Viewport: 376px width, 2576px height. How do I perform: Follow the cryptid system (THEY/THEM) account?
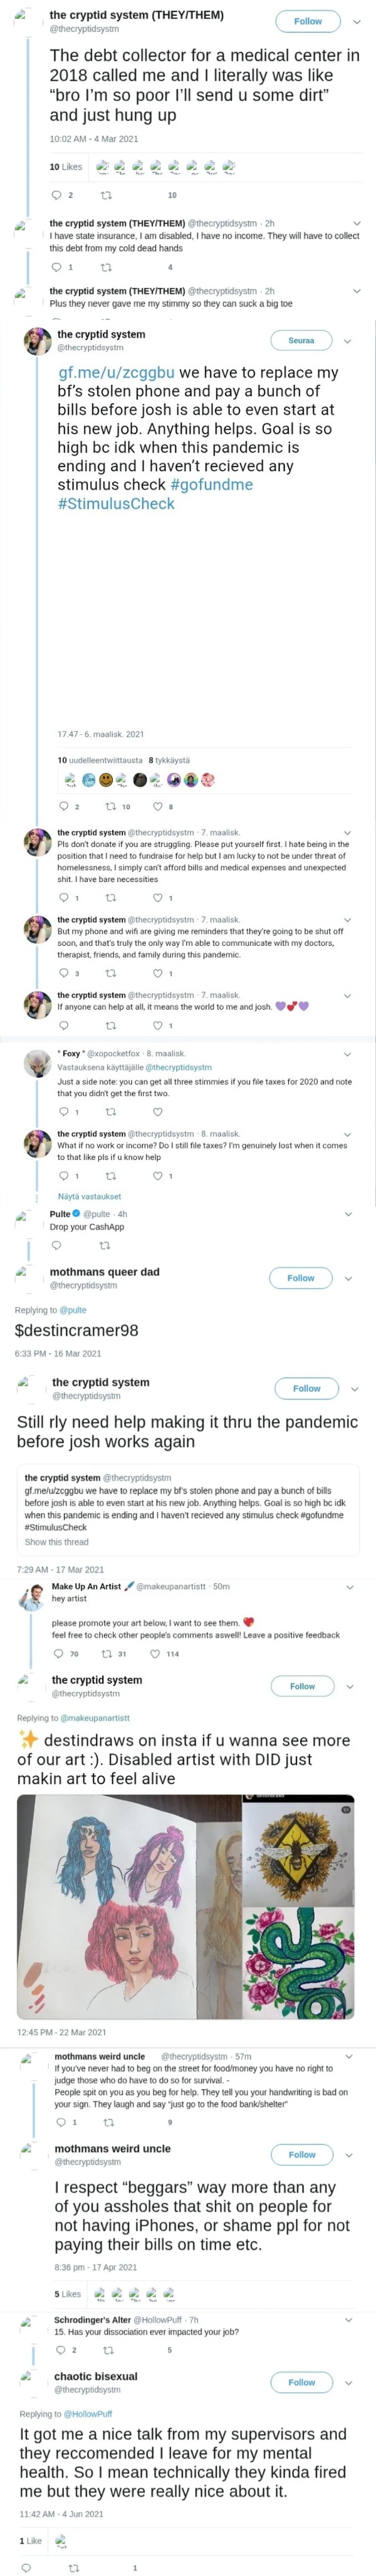click(308, 21)
